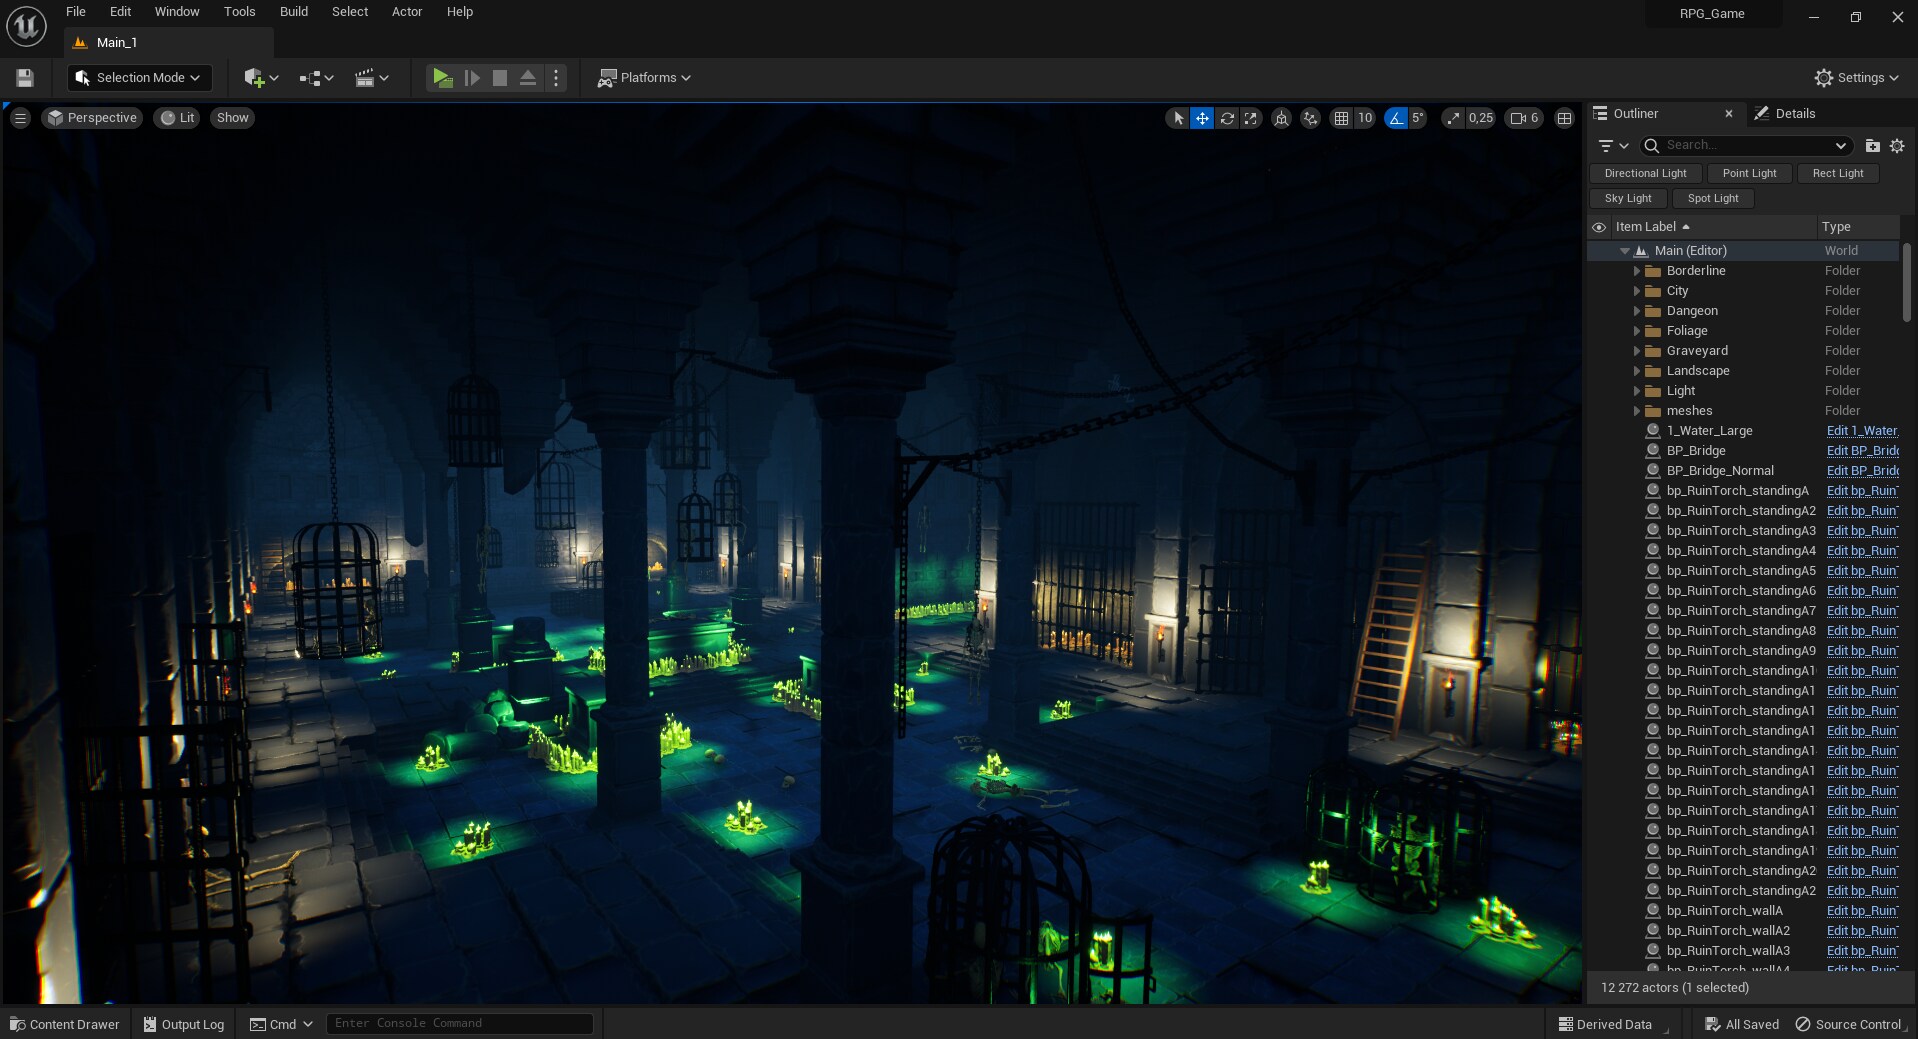Toggle grid snapping in viewport

coord(1341,118)
